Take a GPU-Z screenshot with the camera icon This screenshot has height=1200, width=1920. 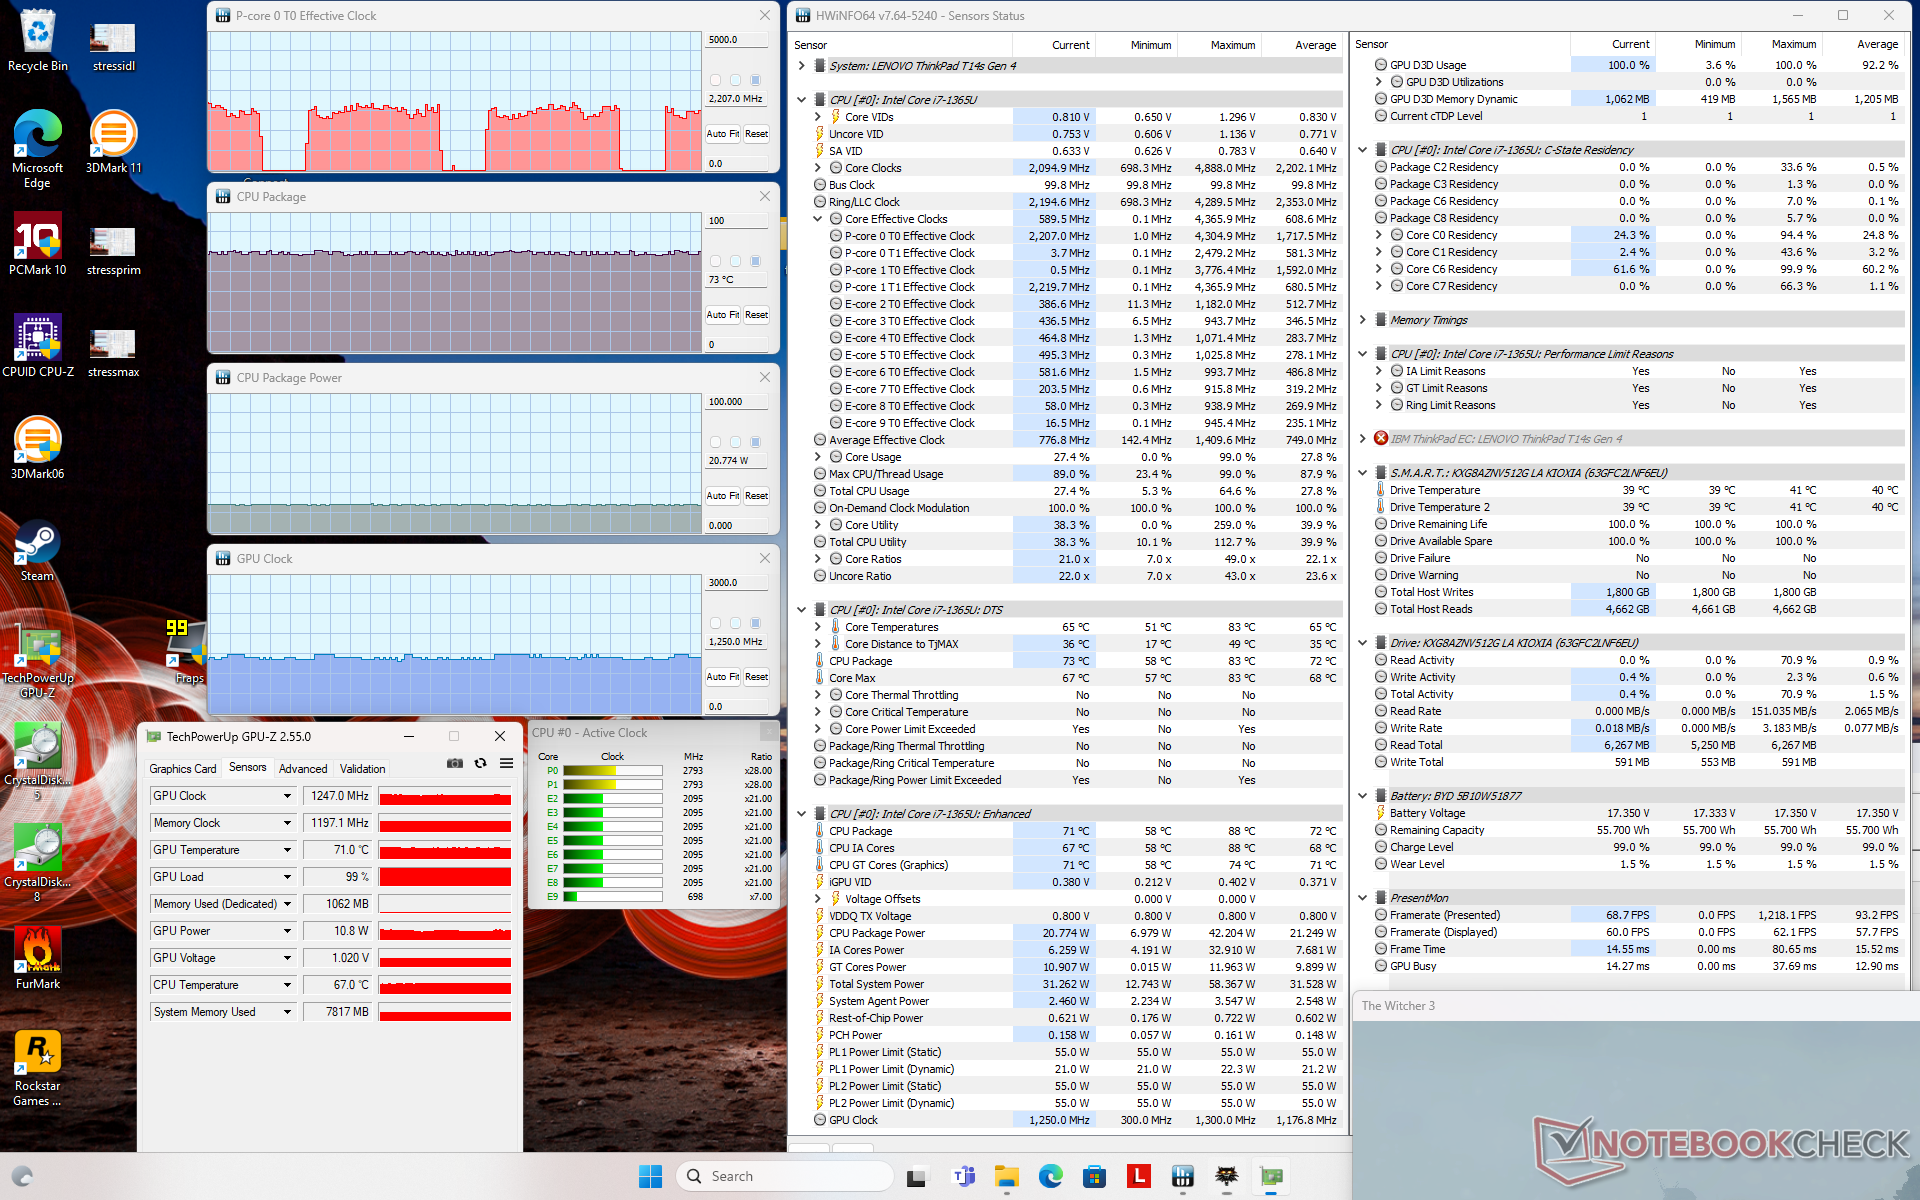pyautogui.click(x=454, y=763)
